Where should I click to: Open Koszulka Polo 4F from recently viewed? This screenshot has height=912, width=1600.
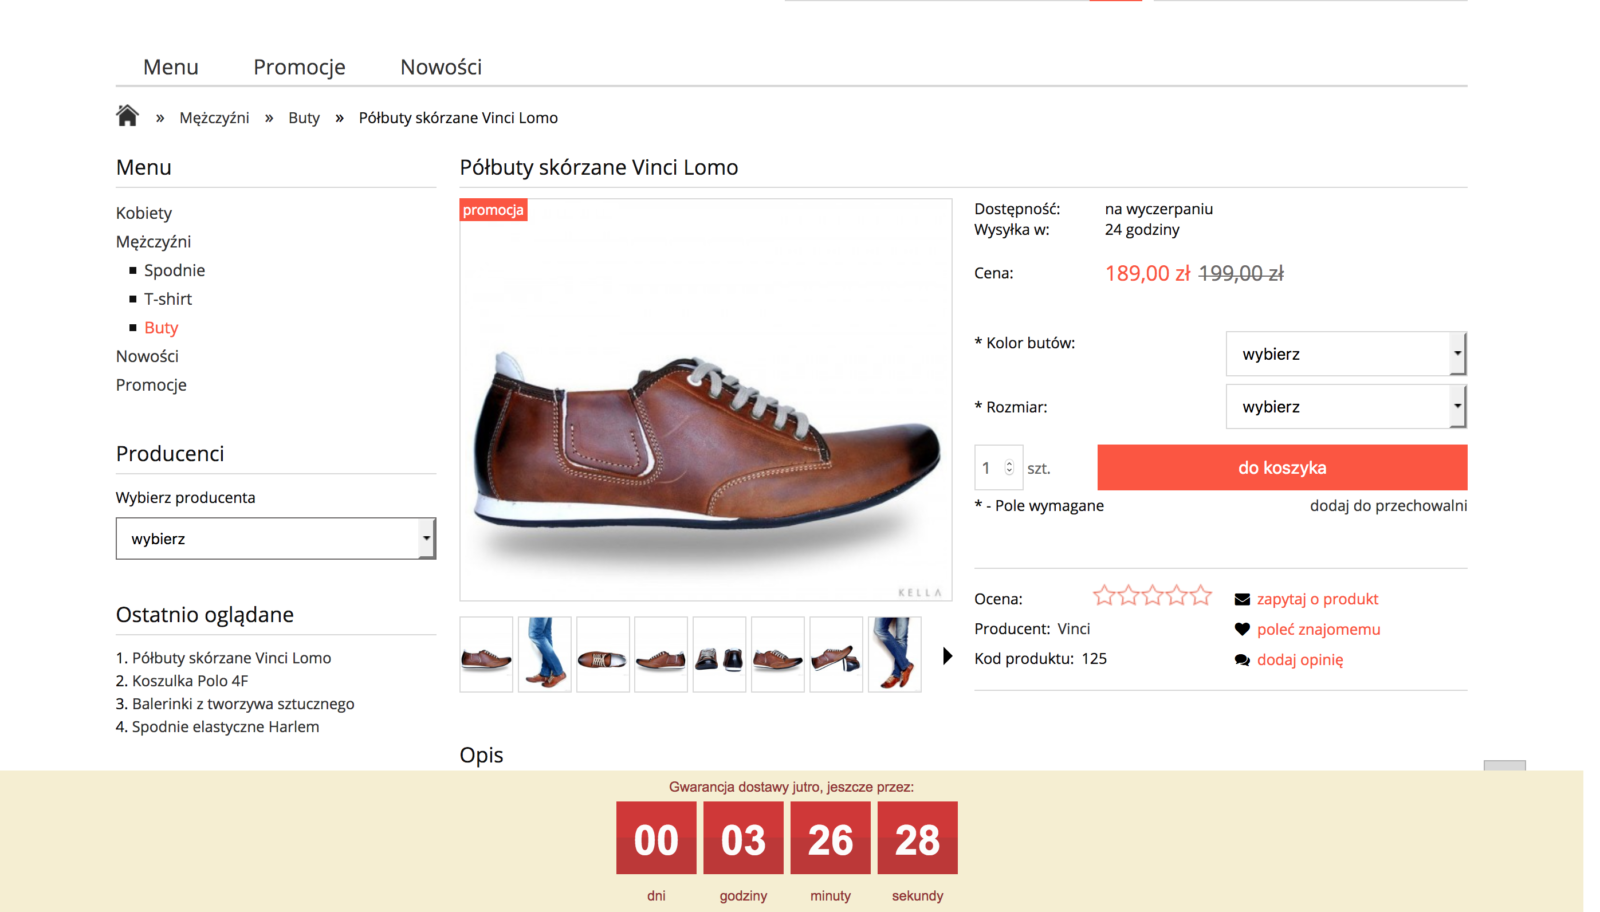[x=190, y=681]
